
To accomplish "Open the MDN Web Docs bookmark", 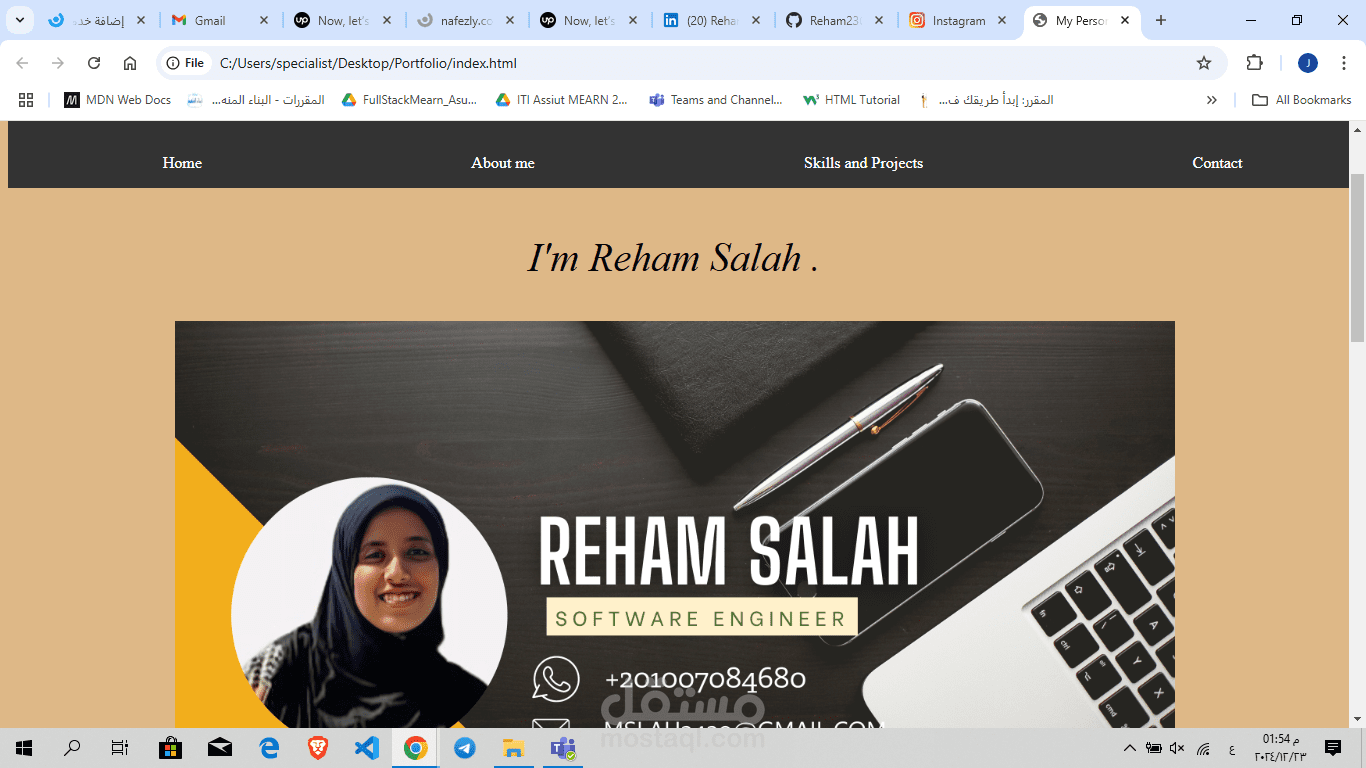I will pyautogui.click(x=118, y=100).
